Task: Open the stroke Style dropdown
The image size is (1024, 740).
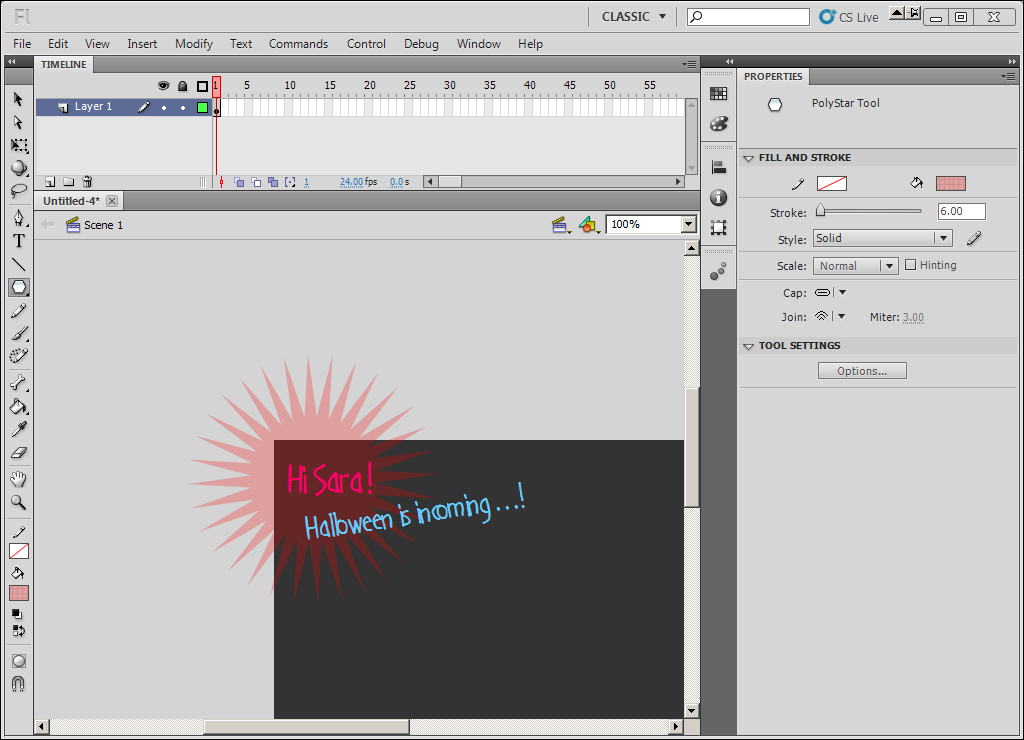Action: [882, 238]
